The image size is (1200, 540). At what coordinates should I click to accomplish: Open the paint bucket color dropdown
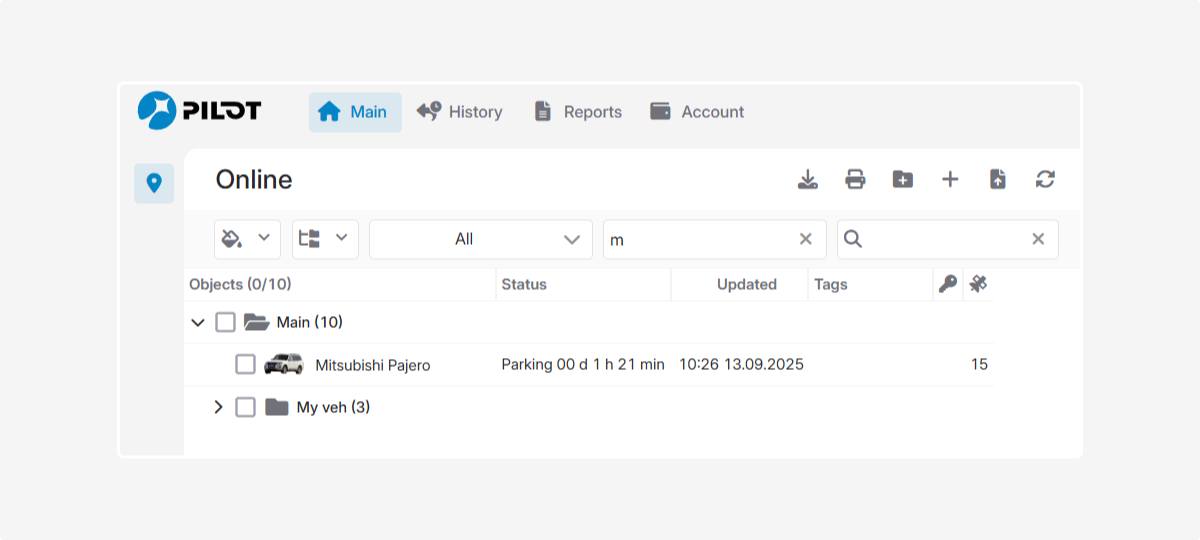[x=247, y=239]
